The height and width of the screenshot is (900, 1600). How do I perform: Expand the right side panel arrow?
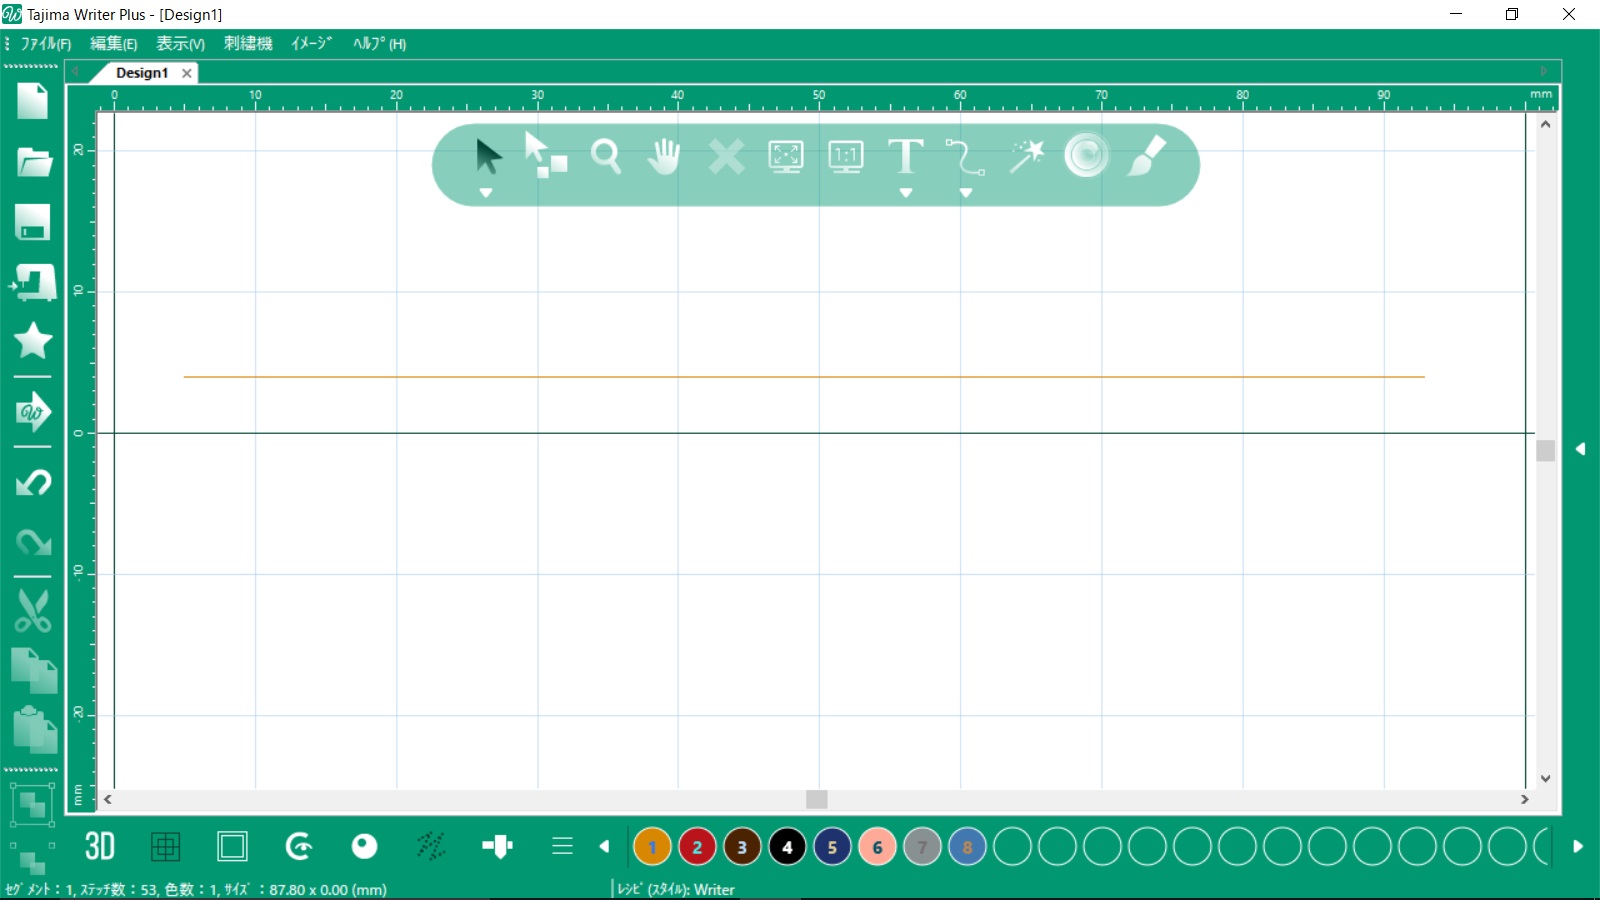[1581, 449]
